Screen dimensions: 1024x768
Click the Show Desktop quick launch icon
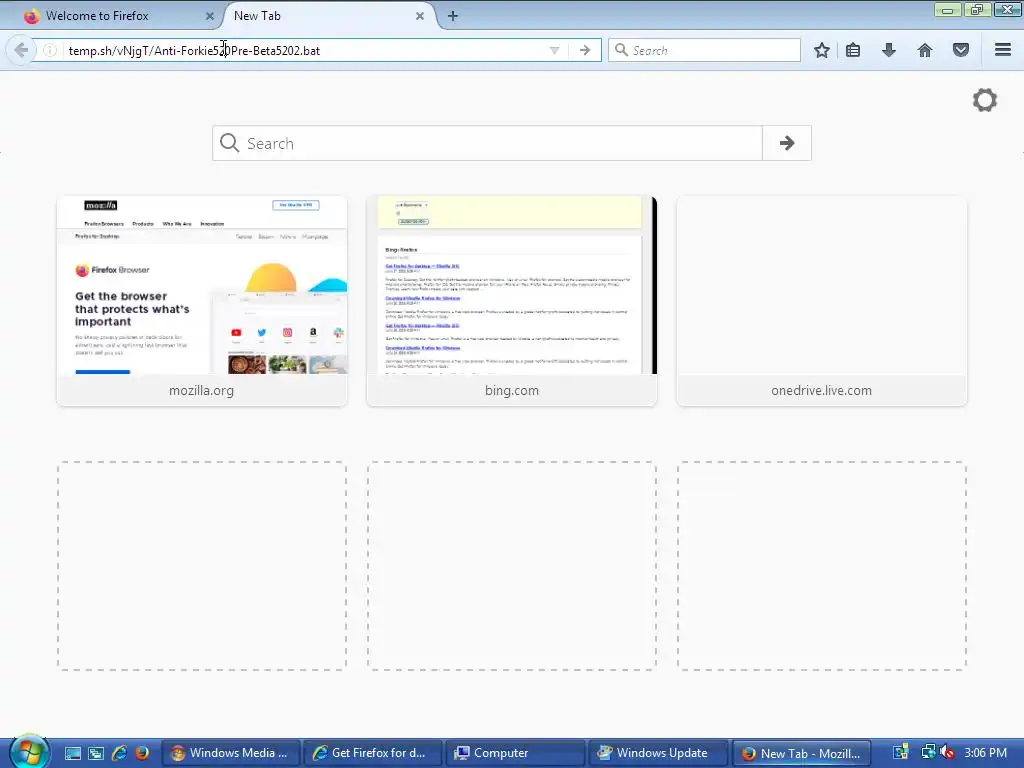pyautogui.click(x=72, y=753)
